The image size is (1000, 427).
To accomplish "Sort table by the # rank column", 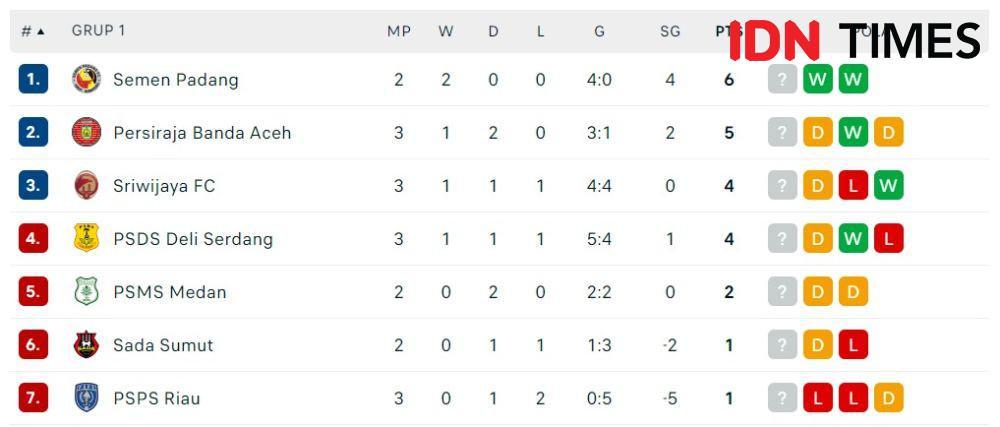I will 33,31.
